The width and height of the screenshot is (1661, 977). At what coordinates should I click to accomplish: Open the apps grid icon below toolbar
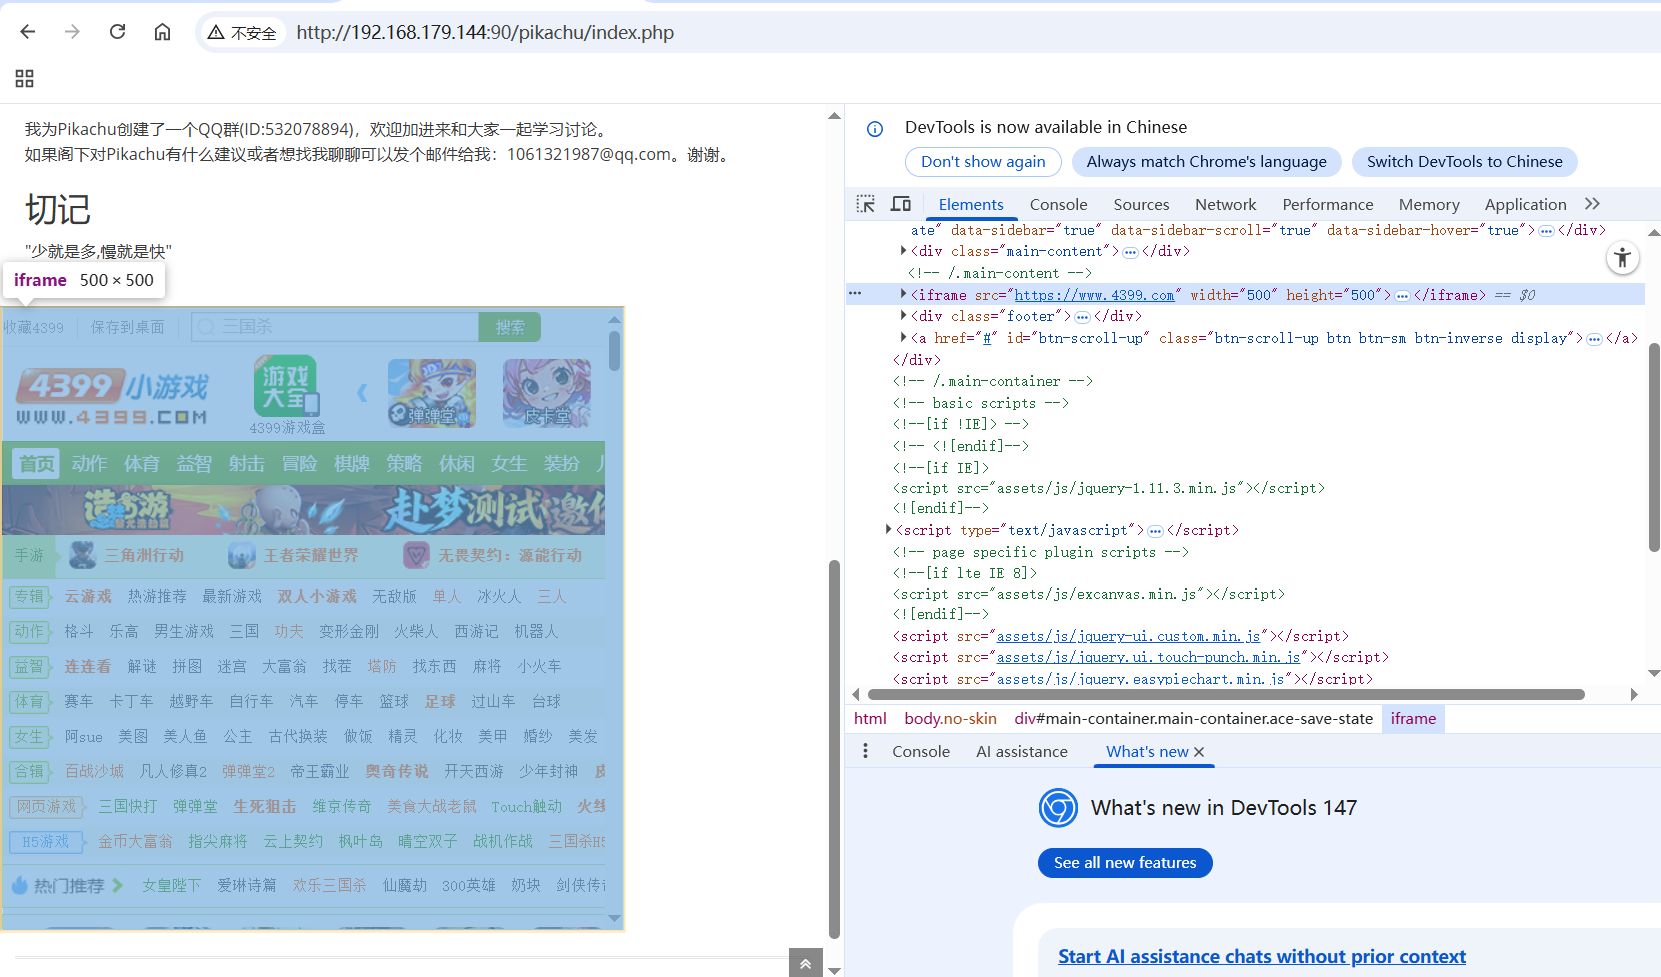pyautogui.click(x=25, y=78)
